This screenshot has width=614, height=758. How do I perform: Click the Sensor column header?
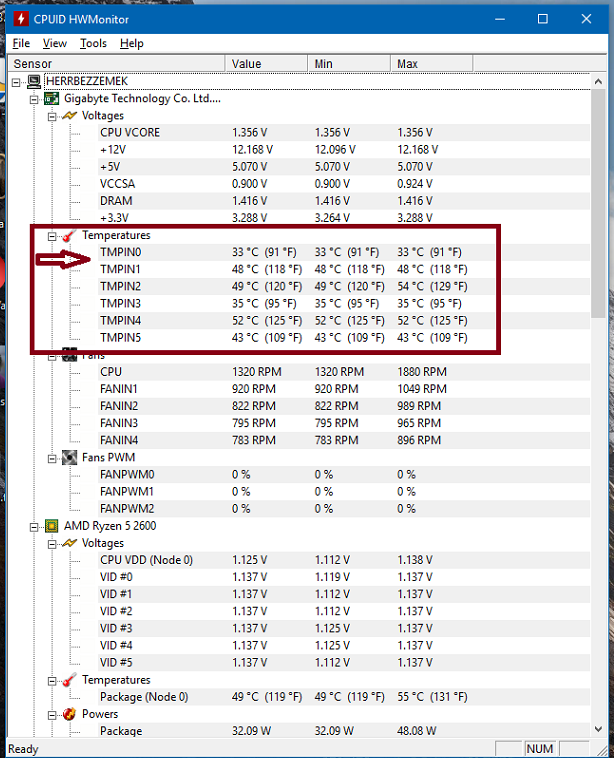pos(117,64)
